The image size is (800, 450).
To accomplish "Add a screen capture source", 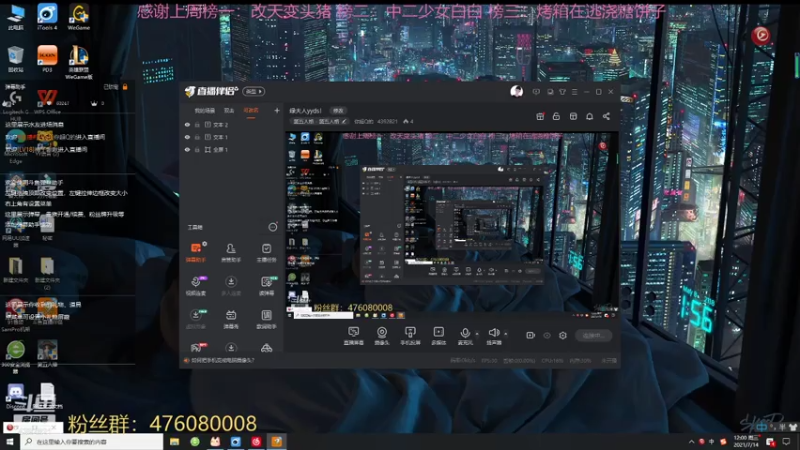I will pyautogui.click(x=354, y=336).
